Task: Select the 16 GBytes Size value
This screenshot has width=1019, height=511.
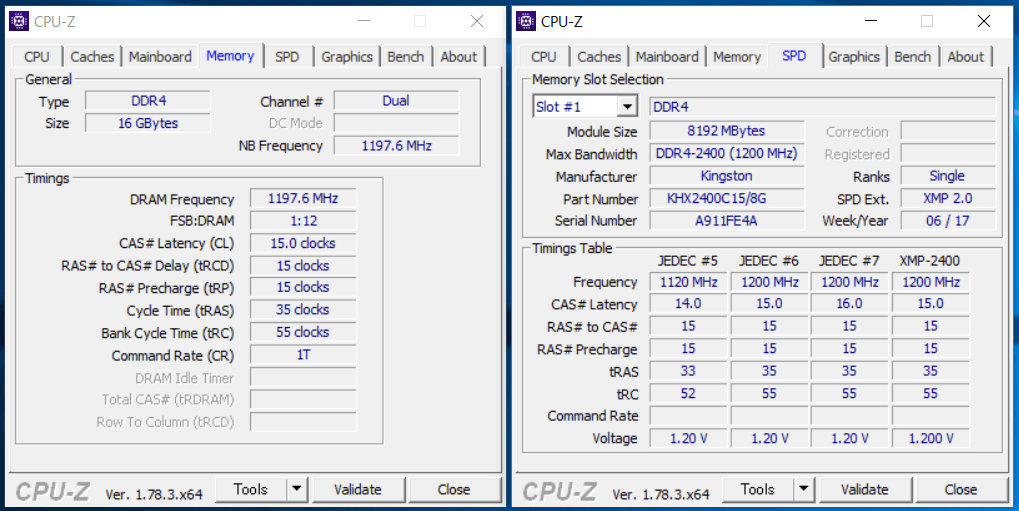Action: coord(148,123)
